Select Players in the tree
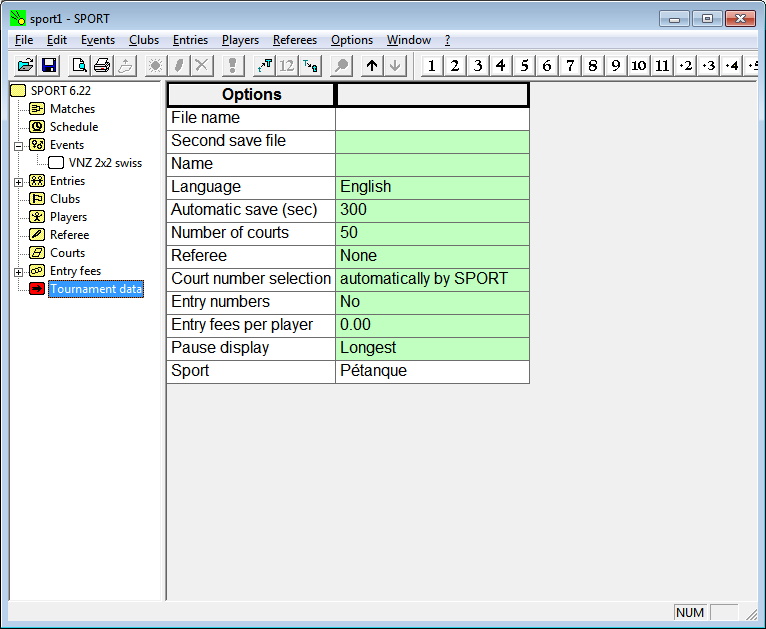Screen dimensions: 766x629 68,217
